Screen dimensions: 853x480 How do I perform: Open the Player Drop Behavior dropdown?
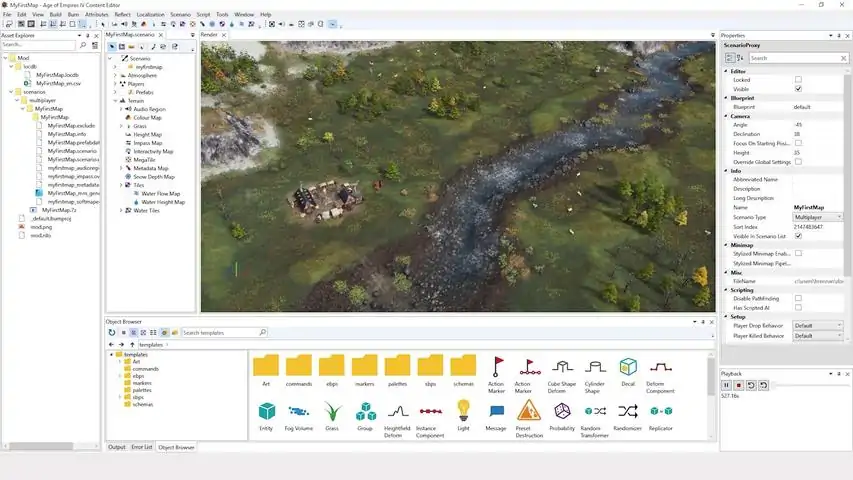coord(818,325)
